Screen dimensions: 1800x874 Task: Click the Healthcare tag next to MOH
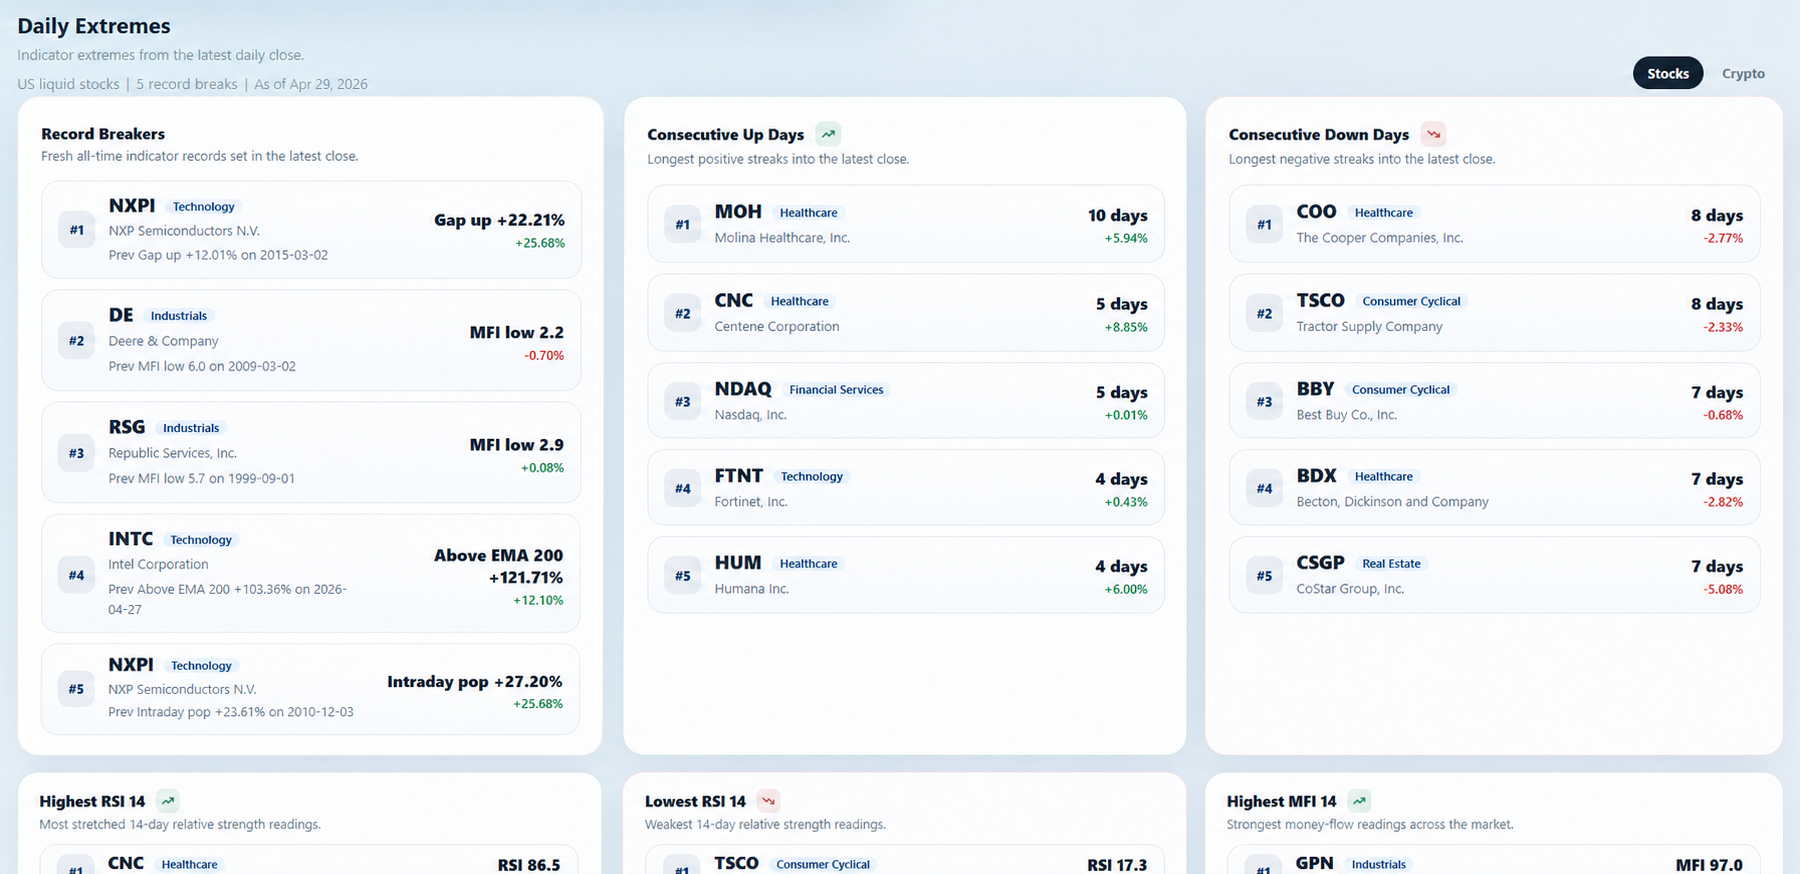808,213
